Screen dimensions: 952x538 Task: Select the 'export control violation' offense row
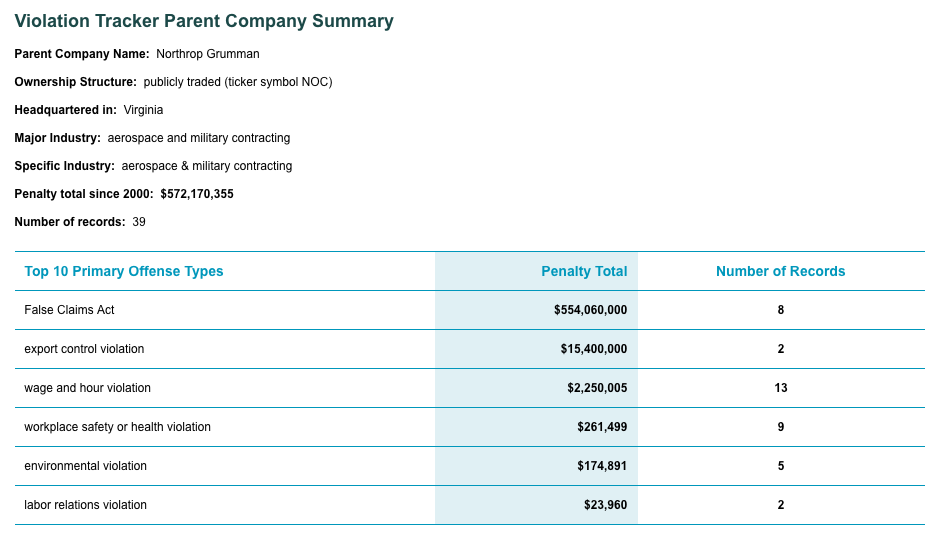click(x=470, y=349)
